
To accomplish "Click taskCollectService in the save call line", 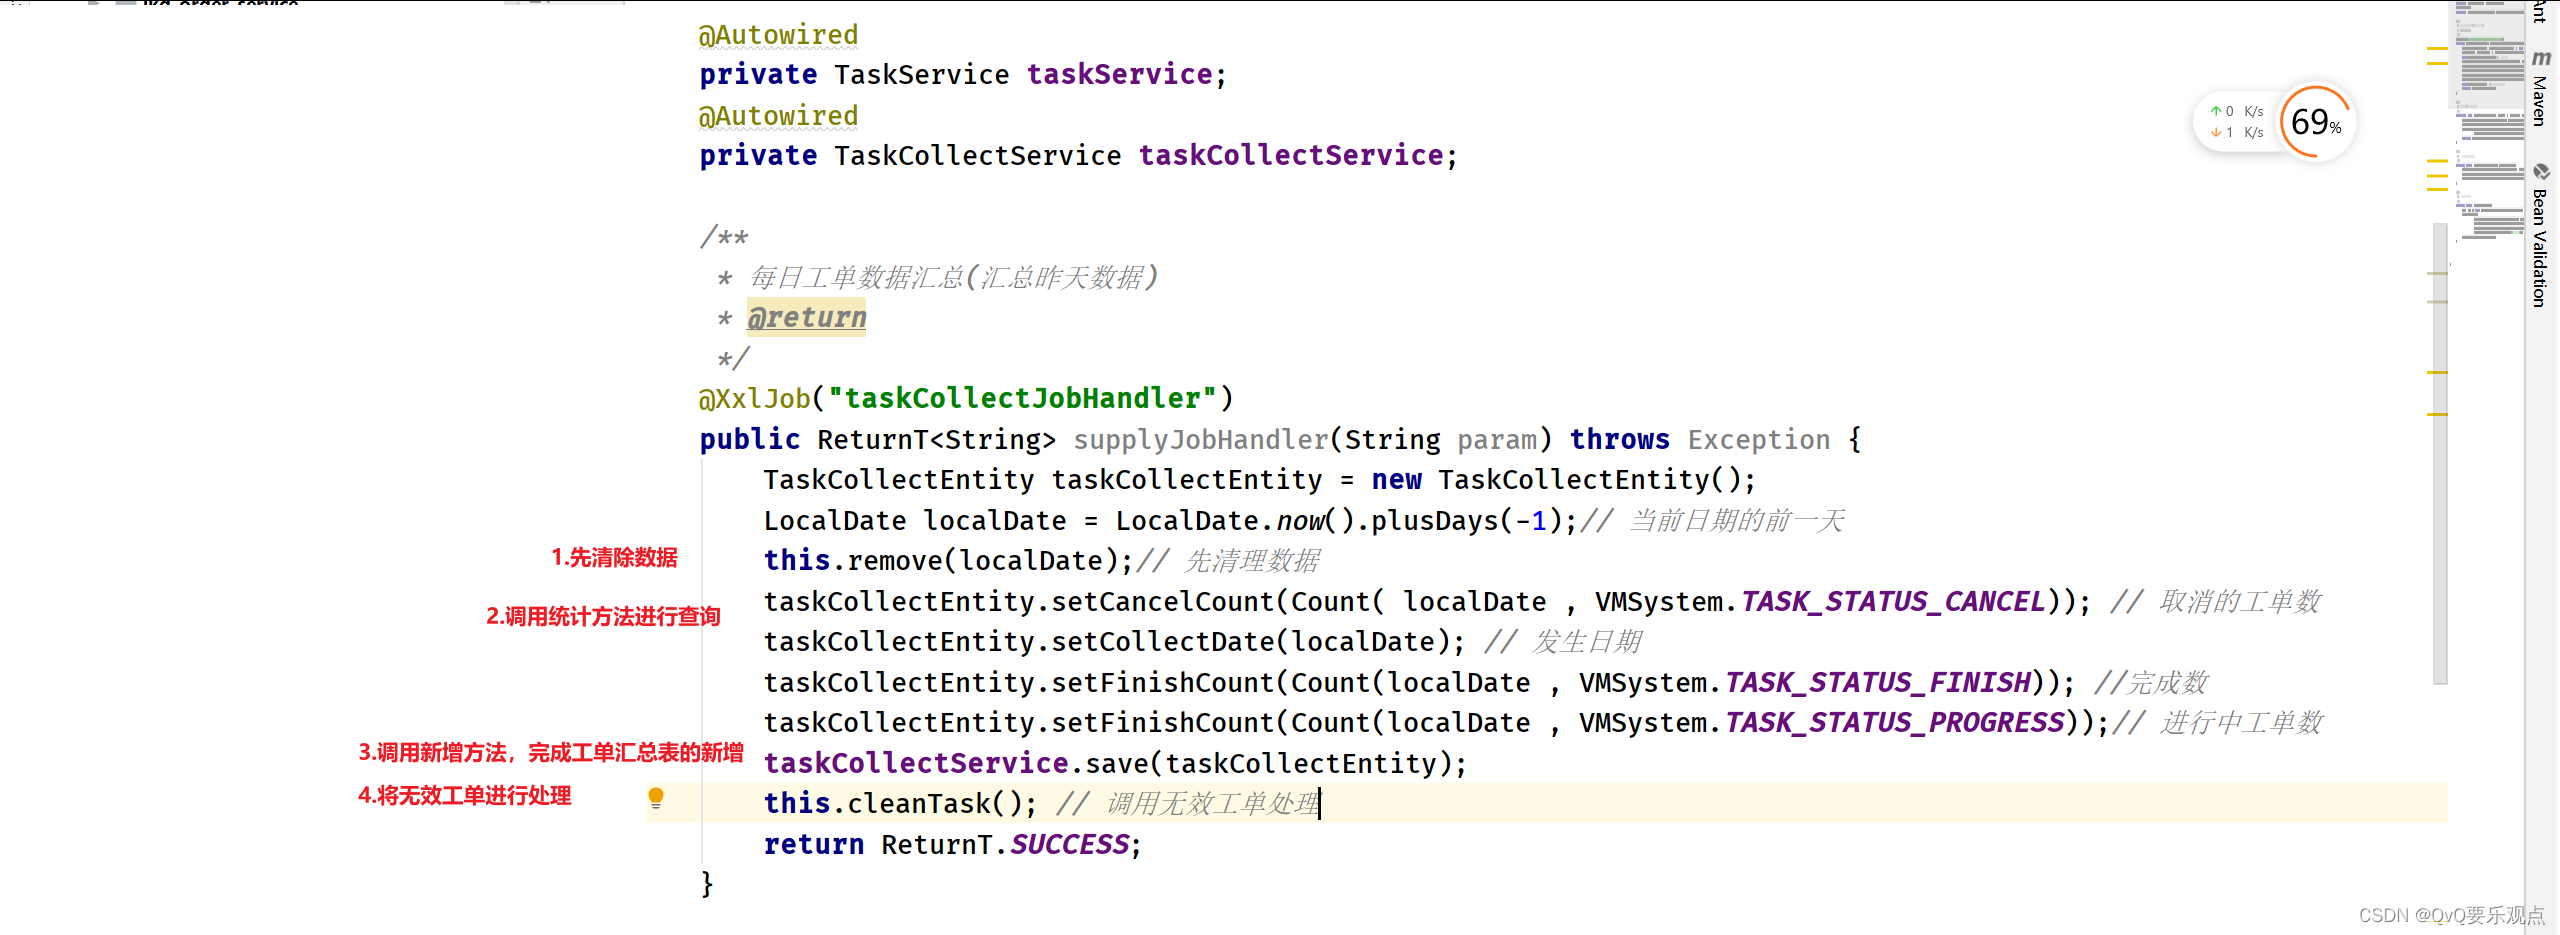I will [916, 764].
